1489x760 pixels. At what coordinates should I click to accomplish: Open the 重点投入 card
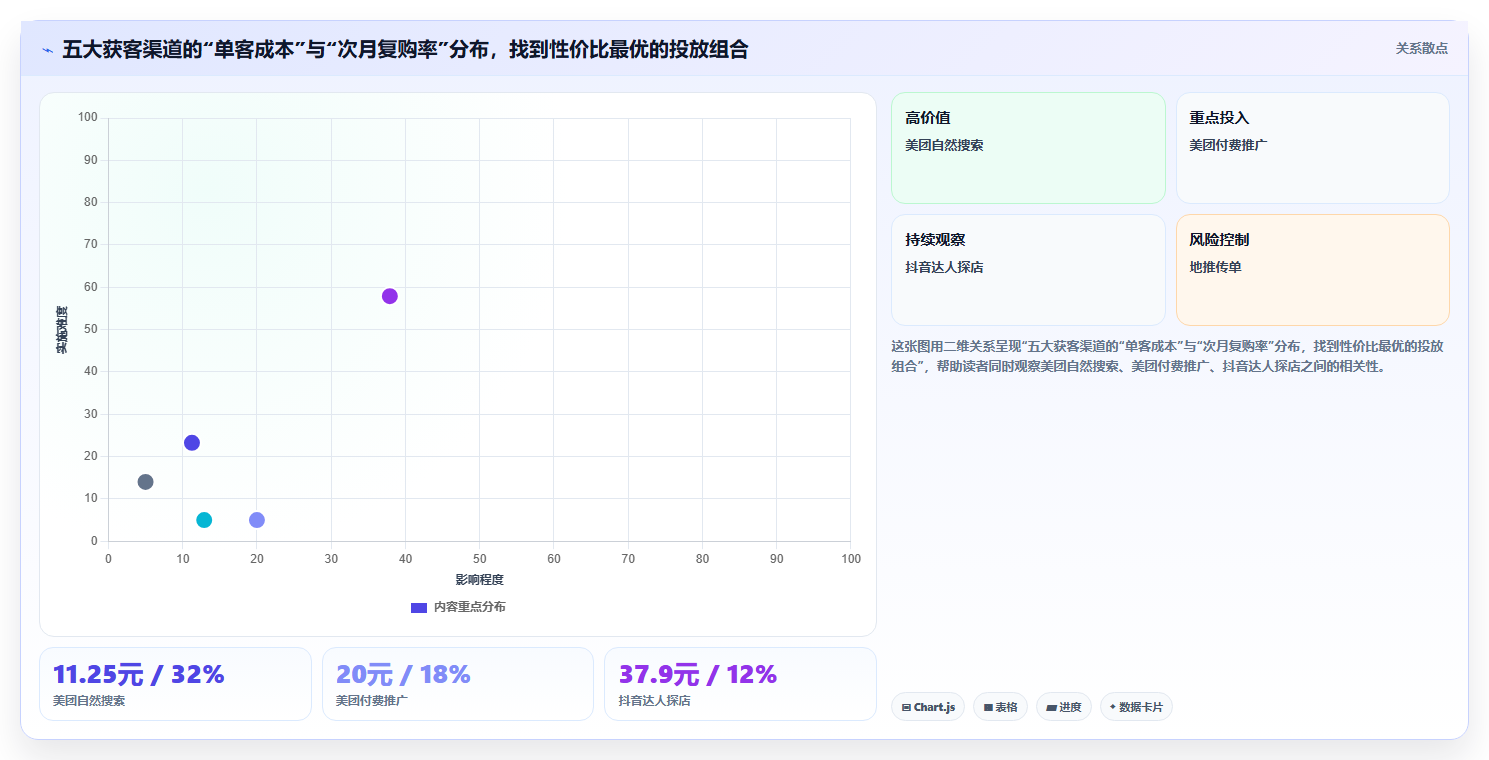click(x=1313, y=148)
